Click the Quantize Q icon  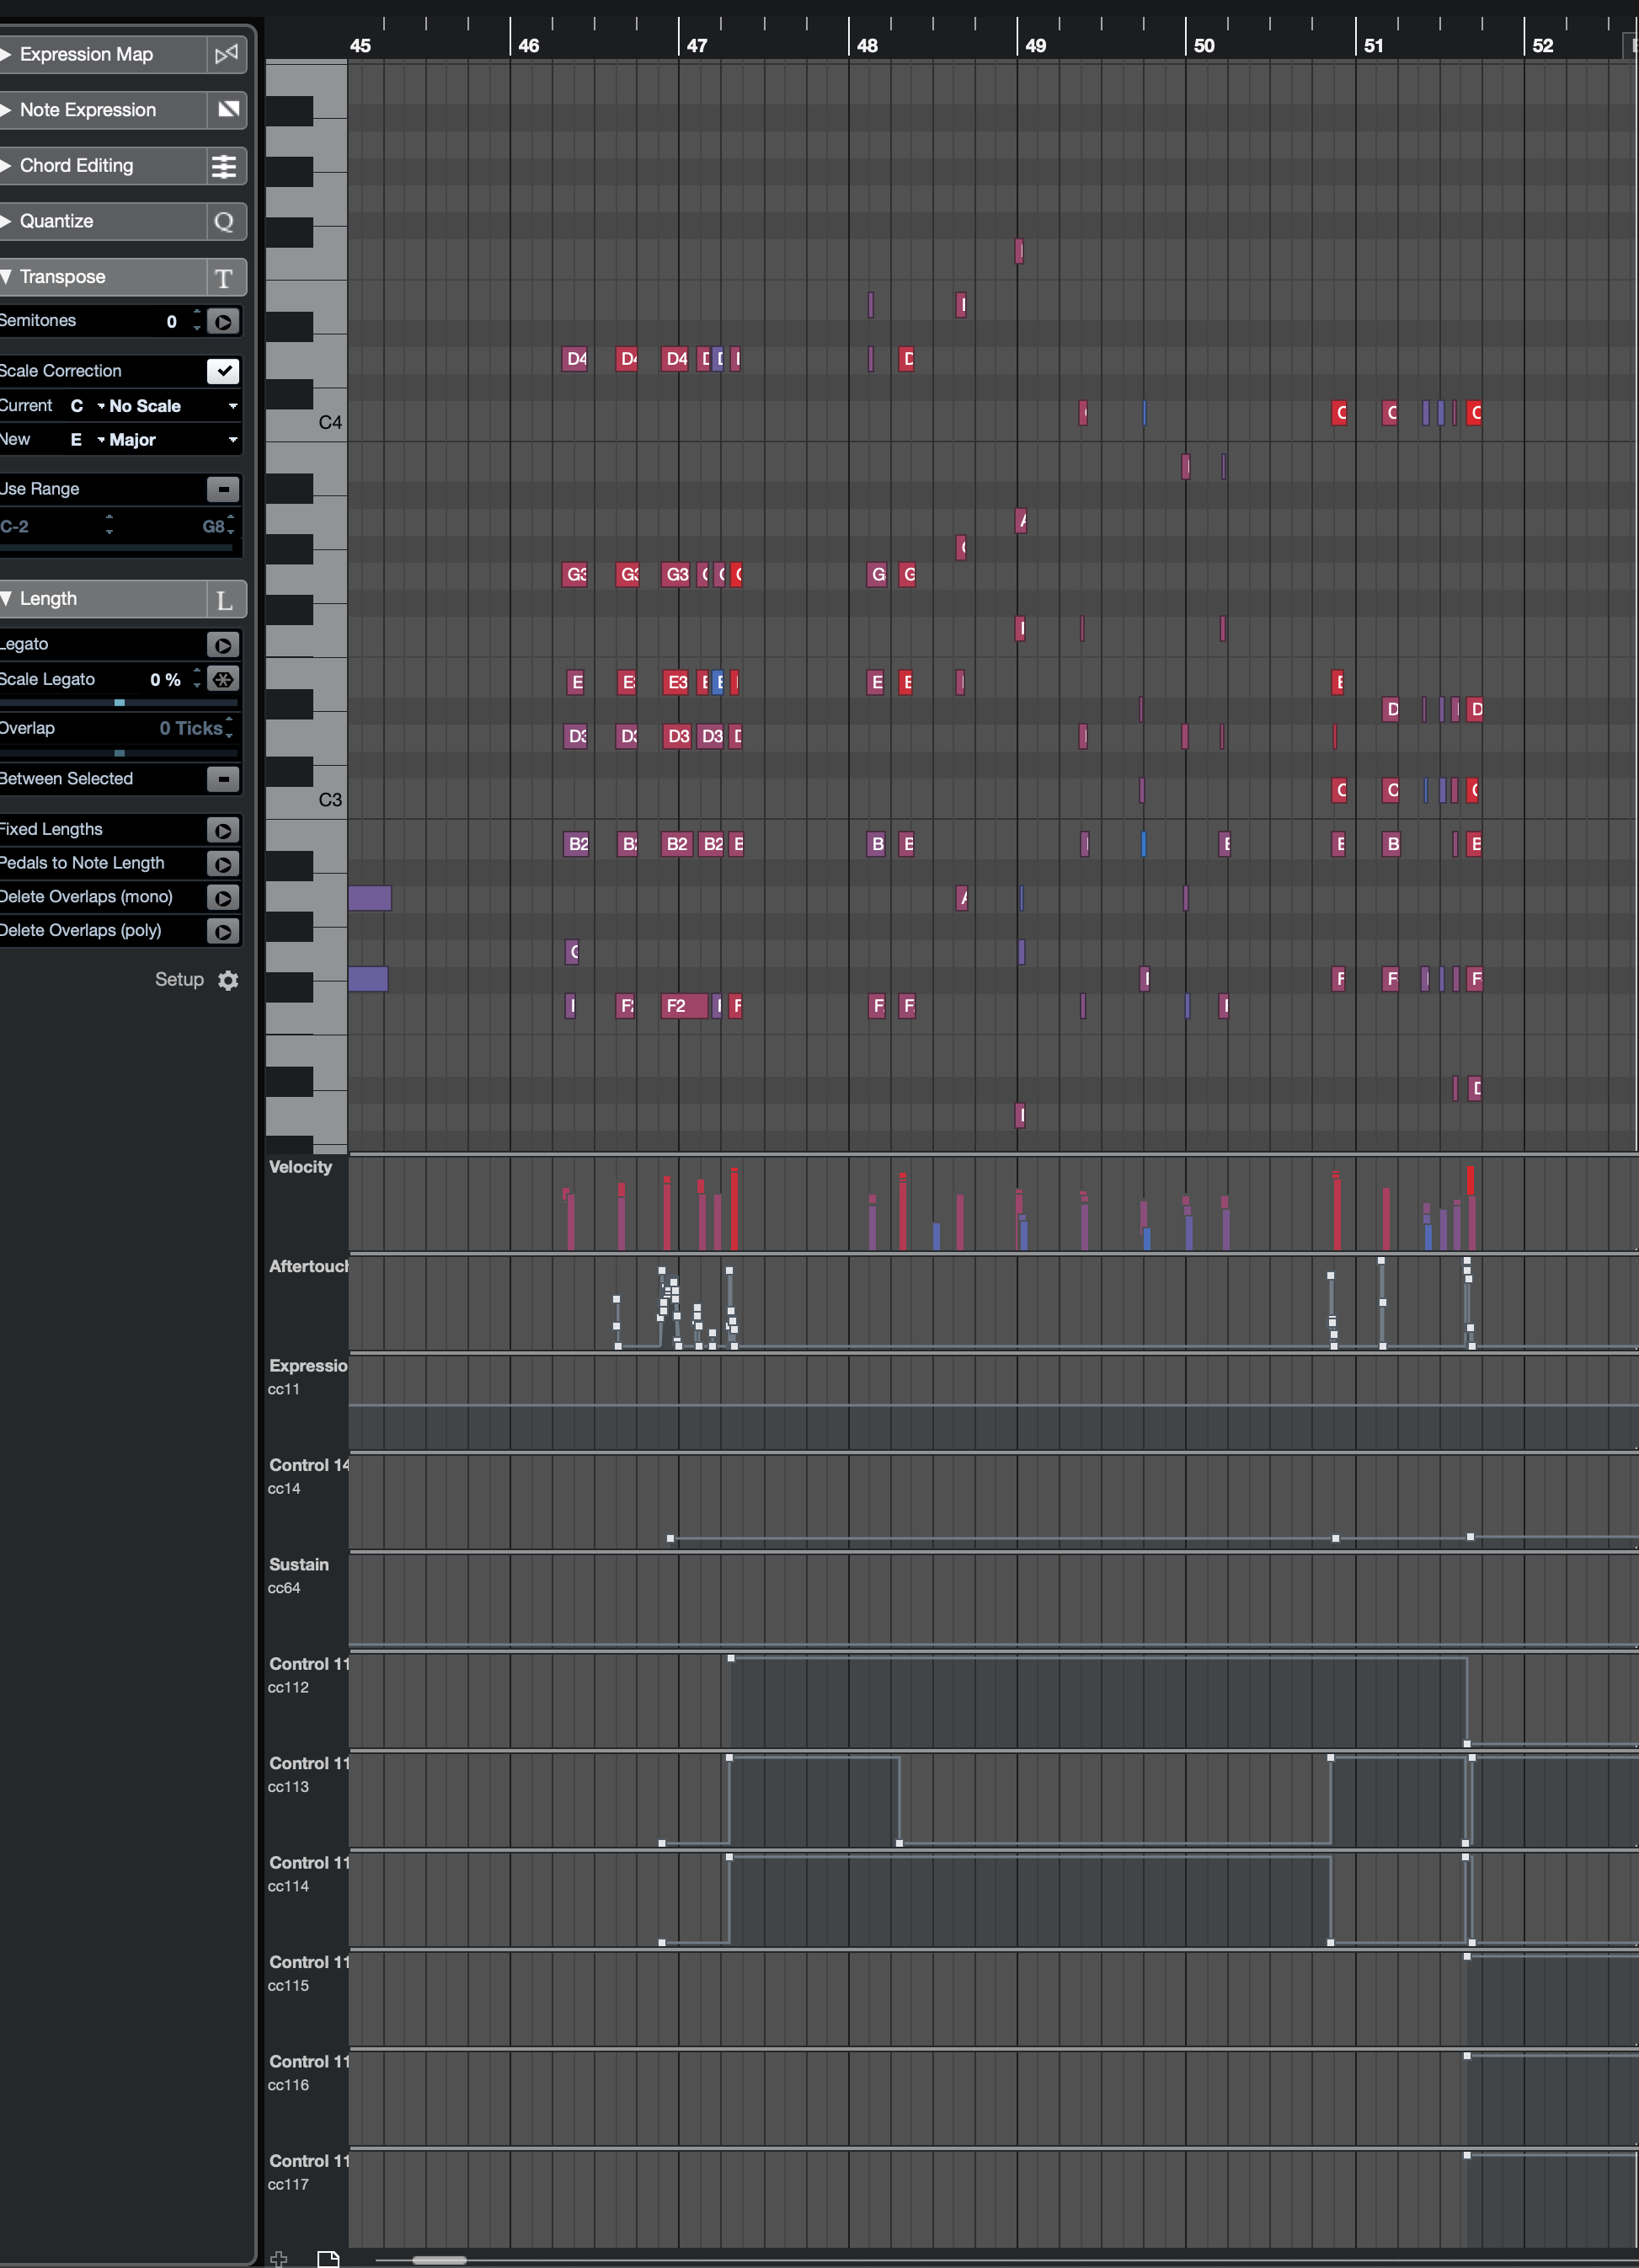point(224,222)
